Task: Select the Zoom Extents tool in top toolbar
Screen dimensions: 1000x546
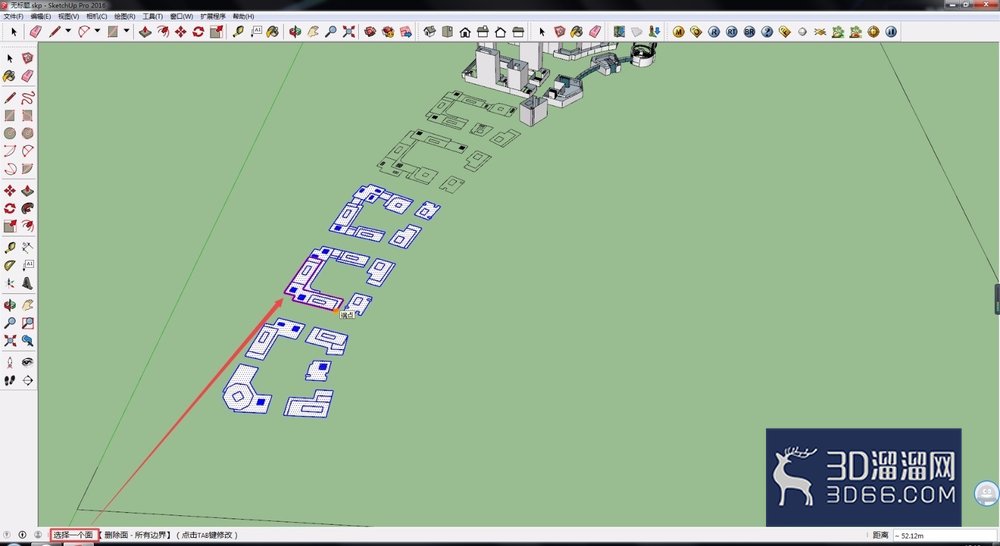Action: [x=348, y=31]
